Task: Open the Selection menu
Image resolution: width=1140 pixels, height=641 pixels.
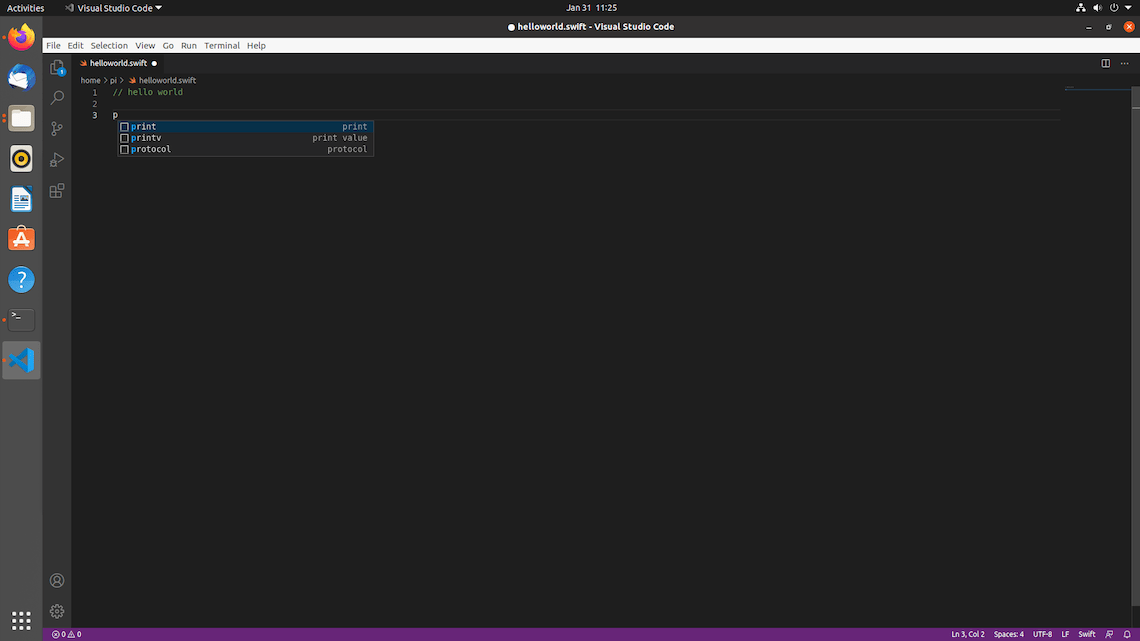Action: point(109,45)
